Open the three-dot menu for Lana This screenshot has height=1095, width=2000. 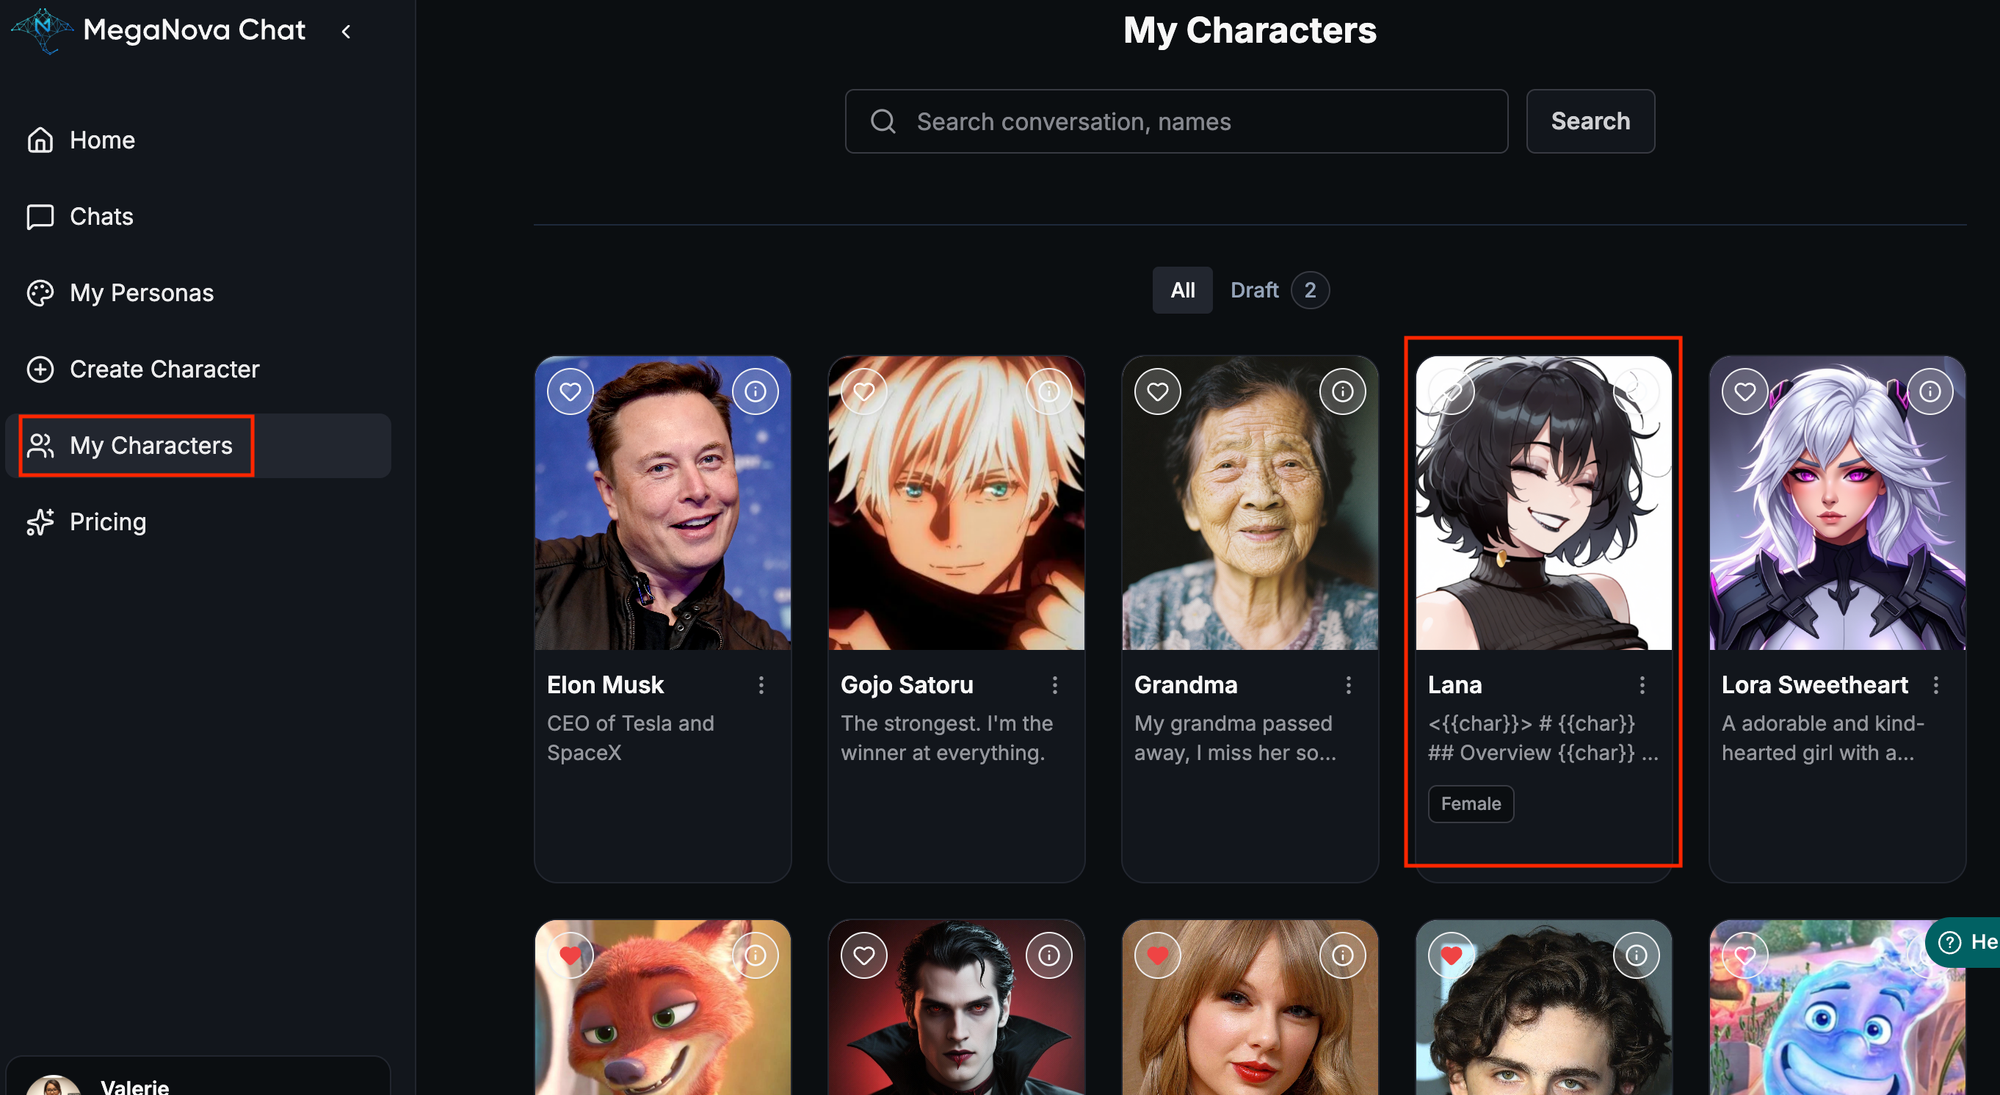click(1641, 685)
